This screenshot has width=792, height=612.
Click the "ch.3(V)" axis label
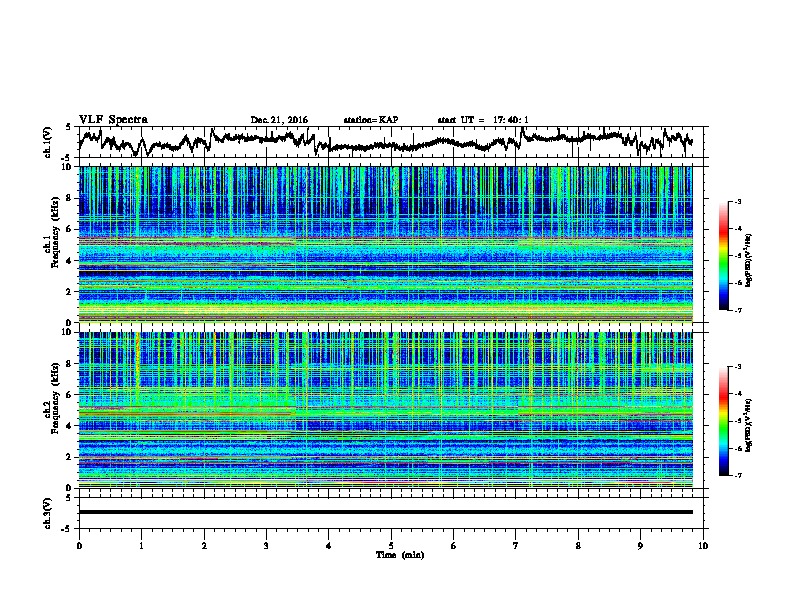pos(48,513)
